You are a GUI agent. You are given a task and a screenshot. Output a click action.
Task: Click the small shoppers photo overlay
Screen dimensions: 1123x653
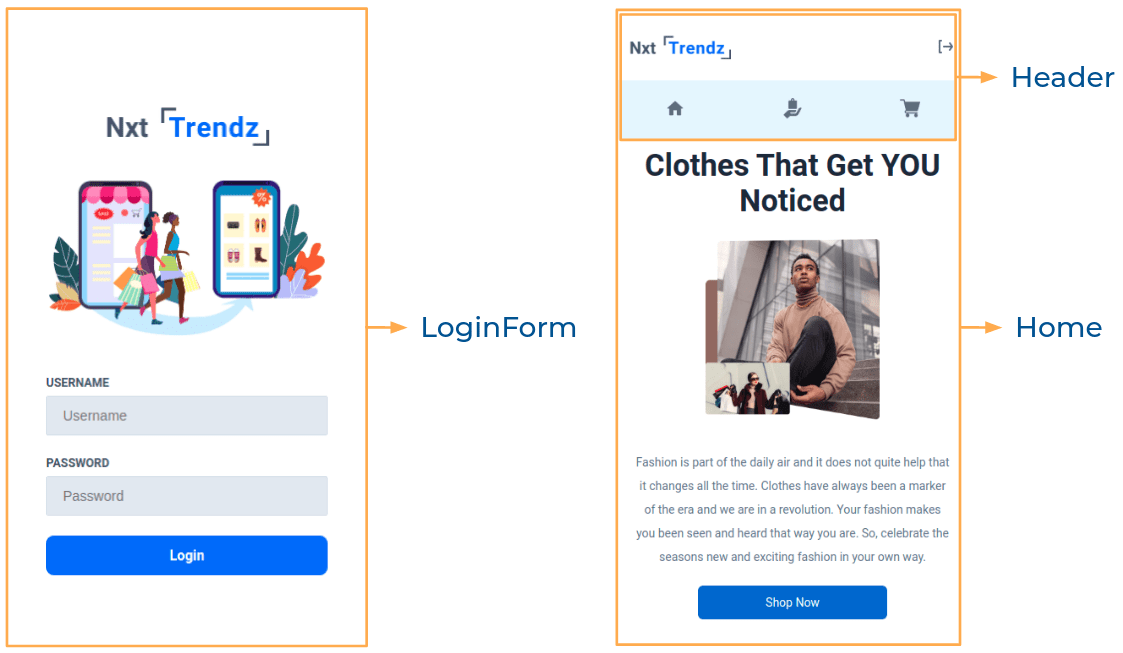[748, 388]
